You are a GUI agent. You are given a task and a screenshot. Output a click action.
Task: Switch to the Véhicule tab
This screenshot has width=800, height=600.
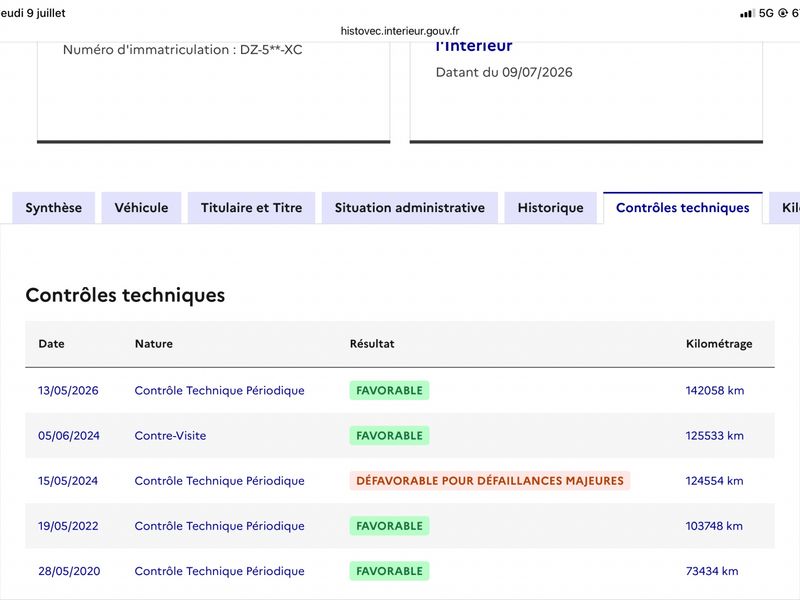pos(141,208)
